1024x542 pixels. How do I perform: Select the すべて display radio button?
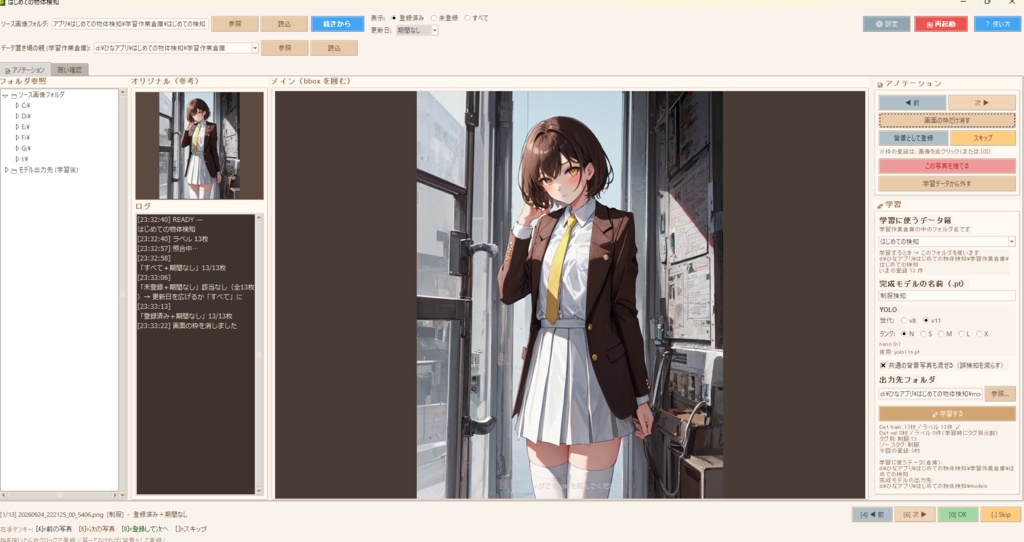click(x=468, y=18)
